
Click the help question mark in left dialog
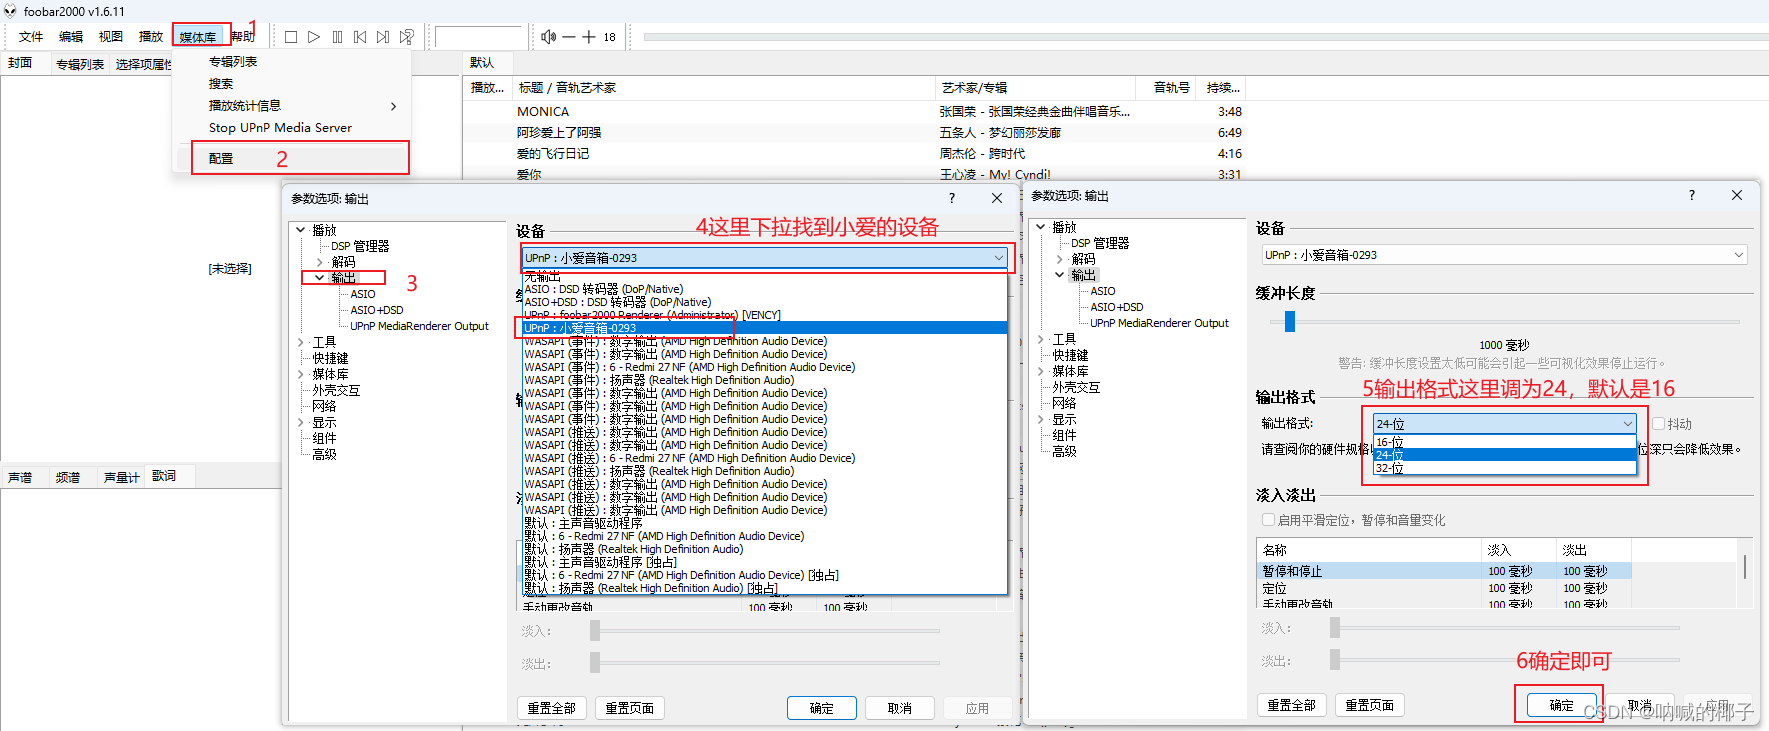tap(952, 198)
